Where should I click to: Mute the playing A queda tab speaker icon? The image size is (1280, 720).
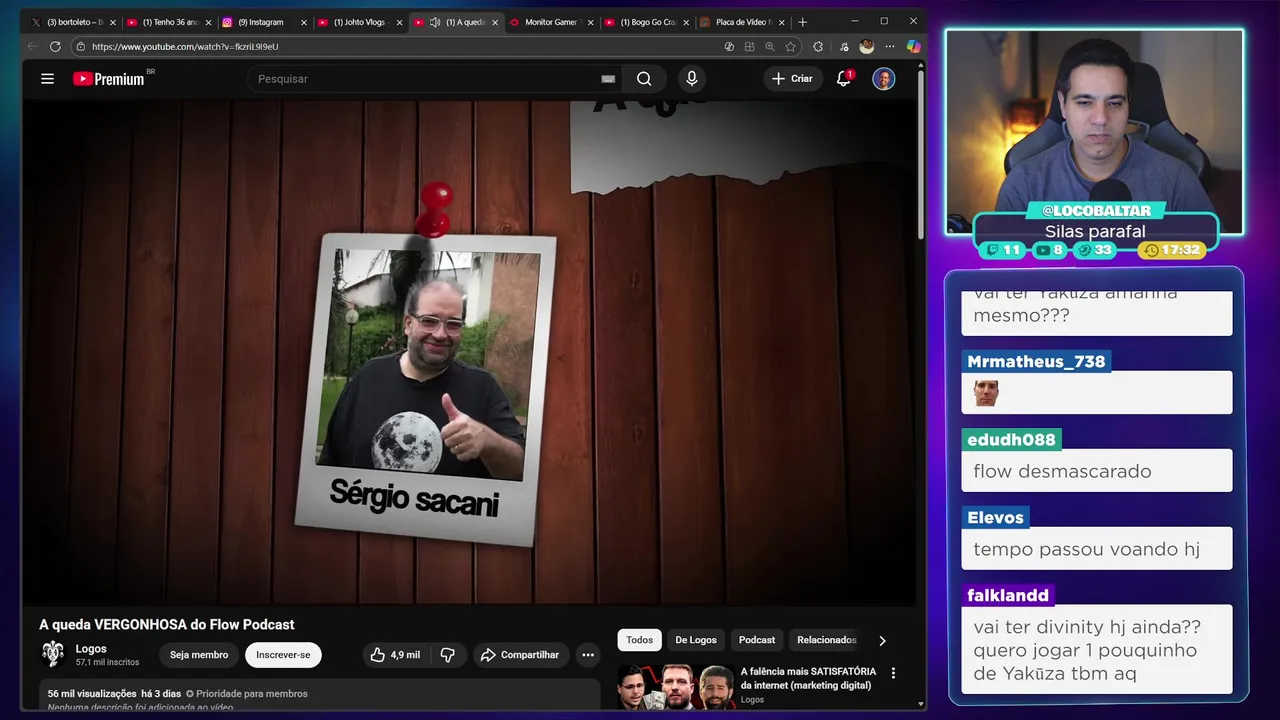[x=435, y=22]
